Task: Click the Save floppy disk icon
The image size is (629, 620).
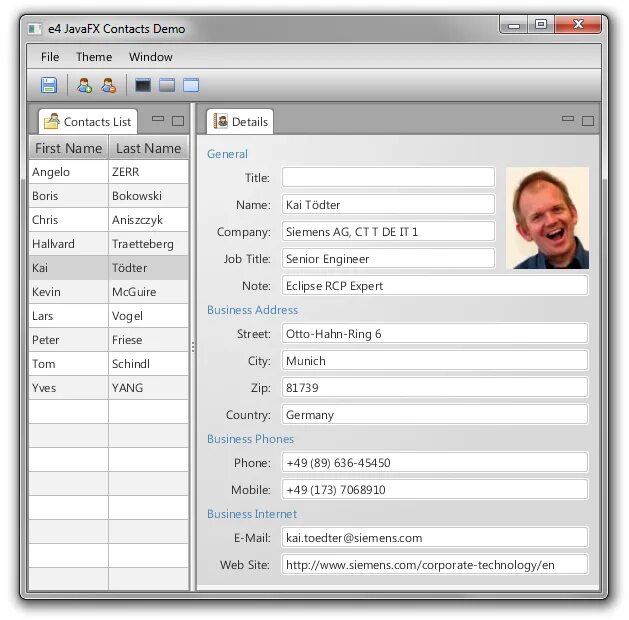Action: (x=49, y=85)
